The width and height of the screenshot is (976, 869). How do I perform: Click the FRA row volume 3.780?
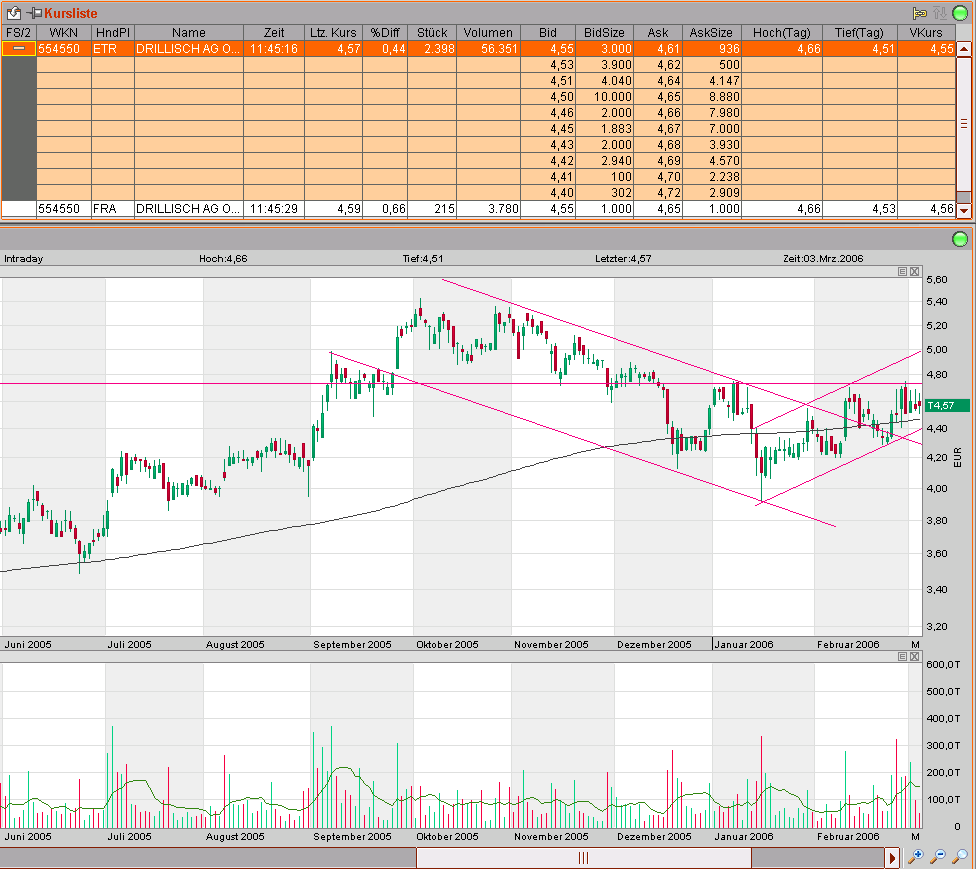(488, 209)
